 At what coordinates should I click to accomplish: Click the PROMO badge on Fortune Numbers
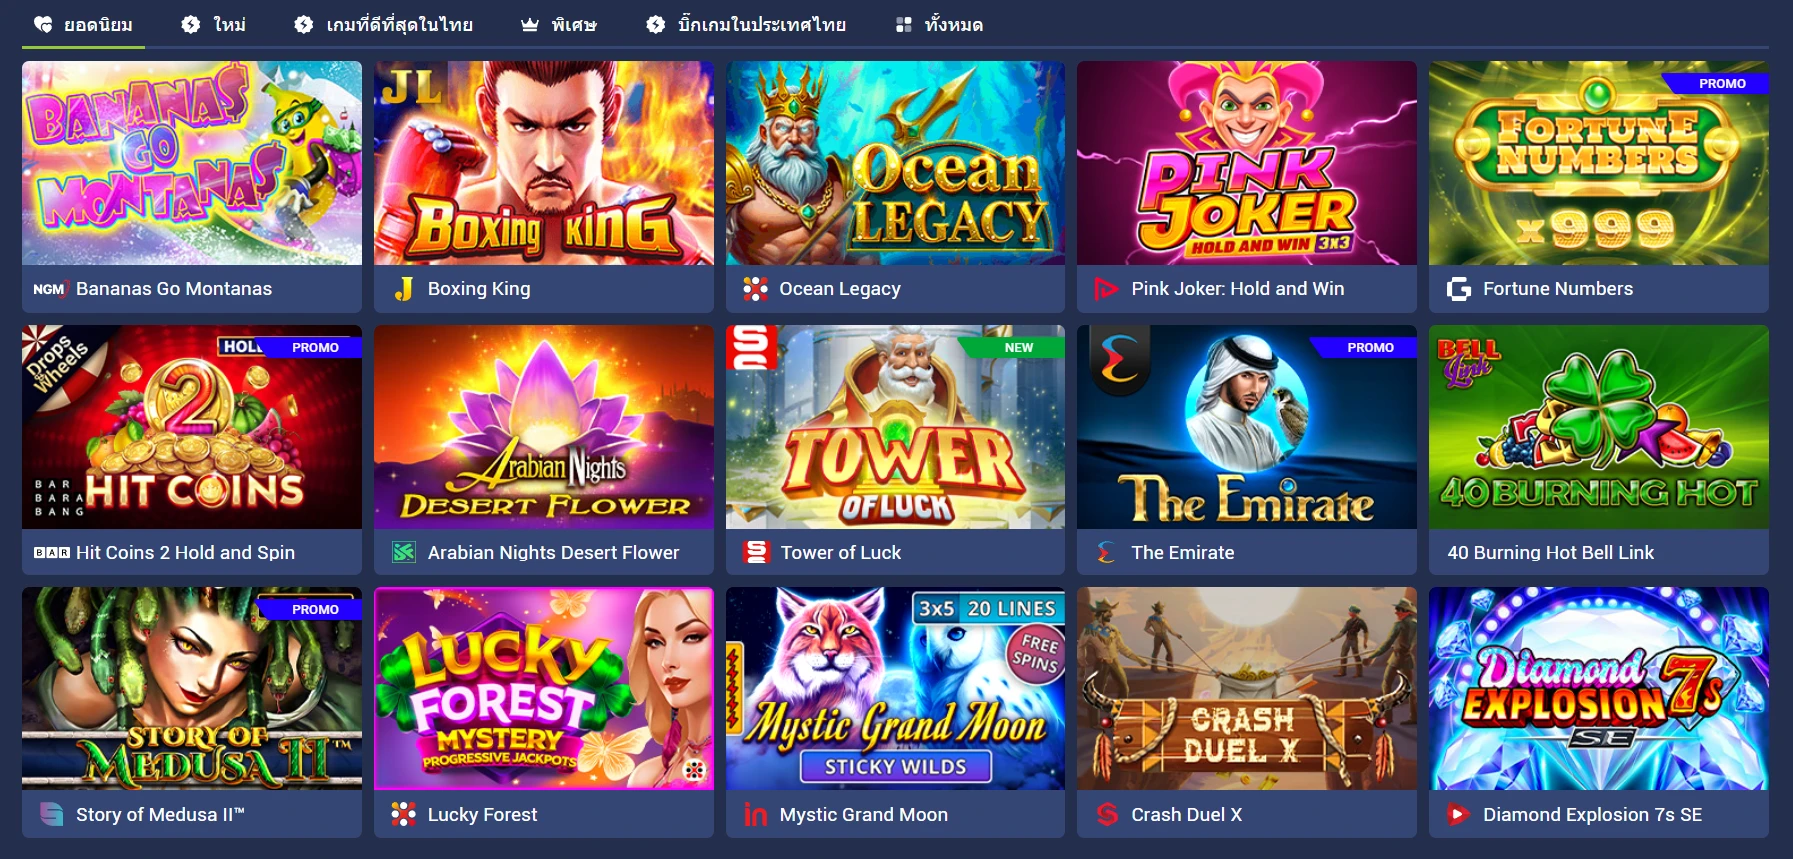pyautogui.click(x=1721, y=84)
